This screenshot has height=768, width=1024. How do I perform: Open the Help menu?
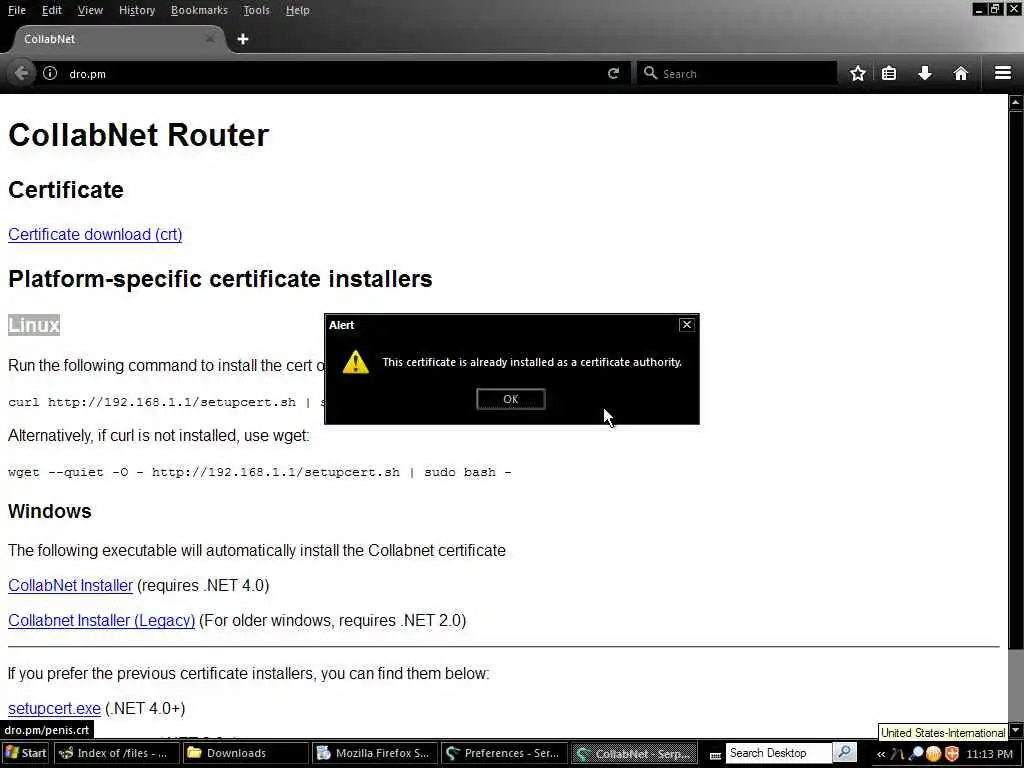tap(298, 10)
